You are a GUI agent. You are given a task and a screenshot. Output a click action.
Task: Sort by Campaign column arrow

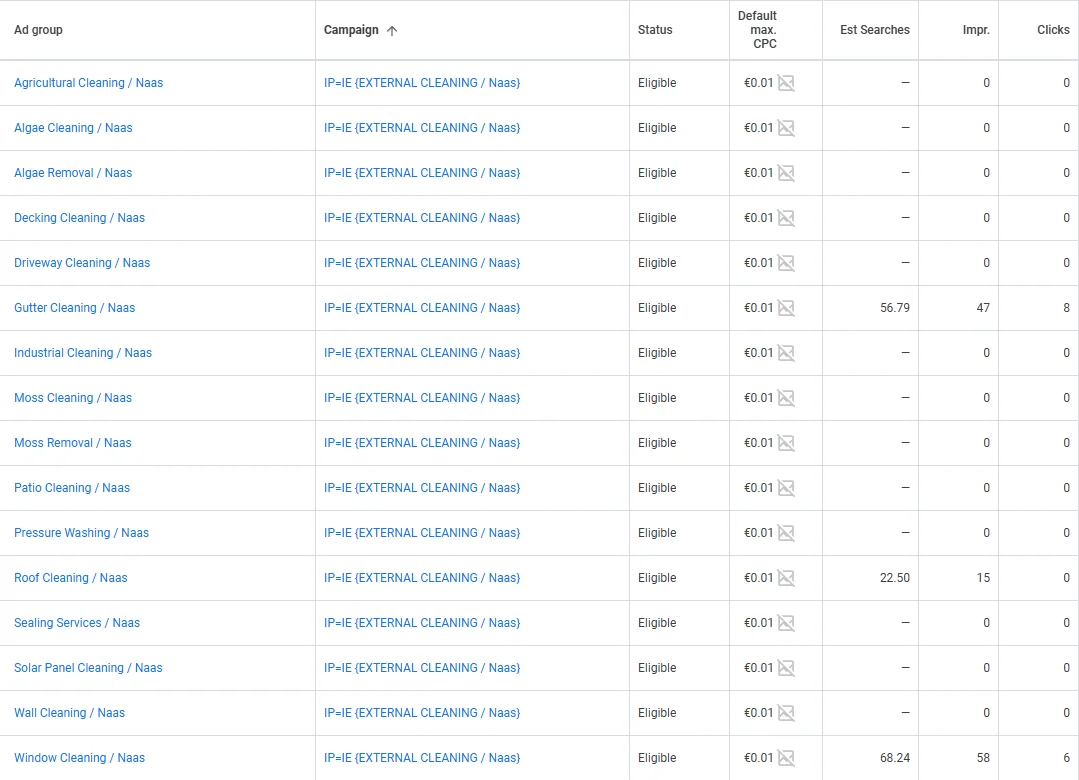(392, 30)
